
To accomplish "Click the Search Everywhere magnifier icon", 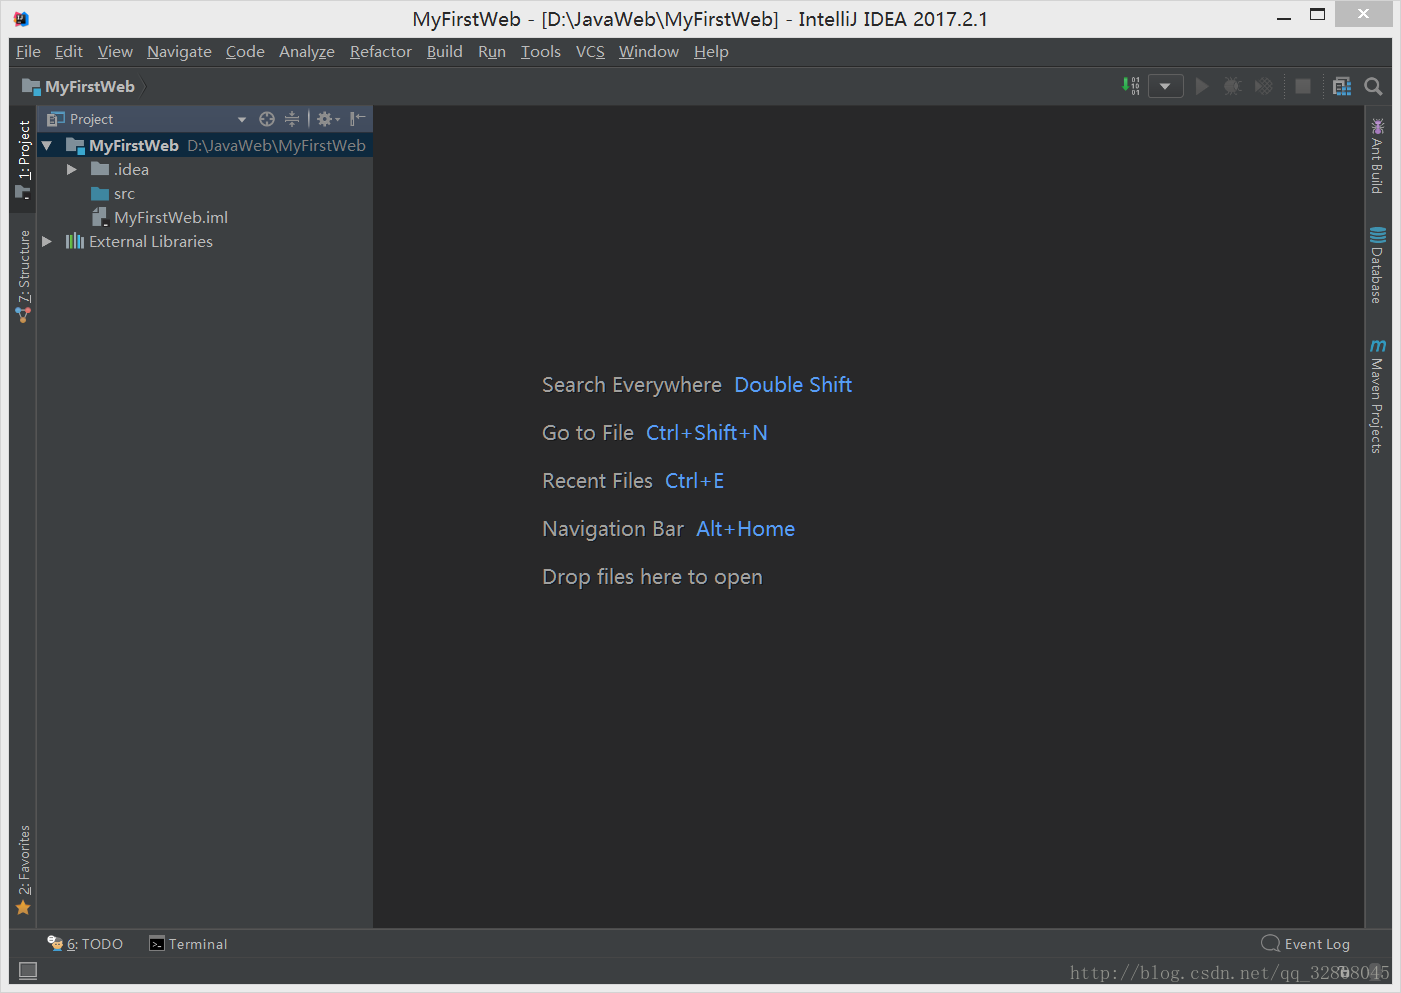I will pyautogui.click(x=1373, y=86).
